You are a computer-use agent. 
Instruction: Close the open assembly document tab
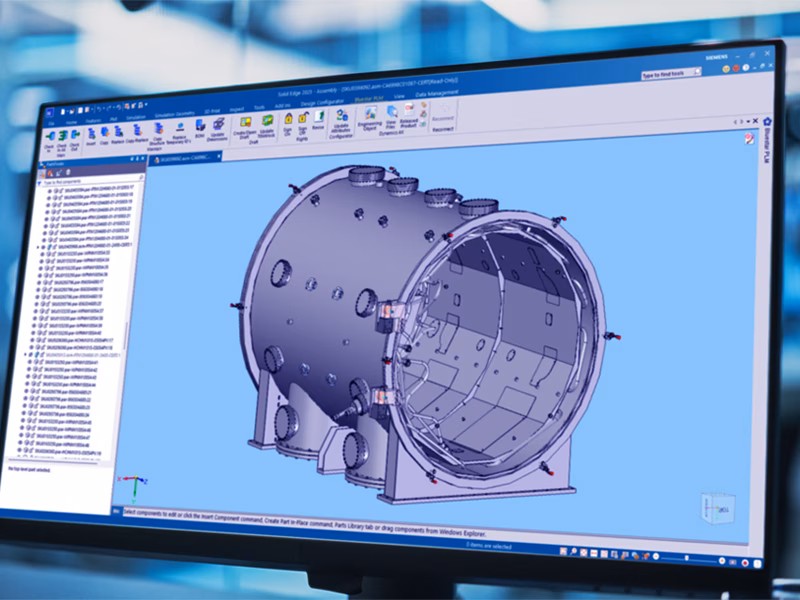coord(219,156)
